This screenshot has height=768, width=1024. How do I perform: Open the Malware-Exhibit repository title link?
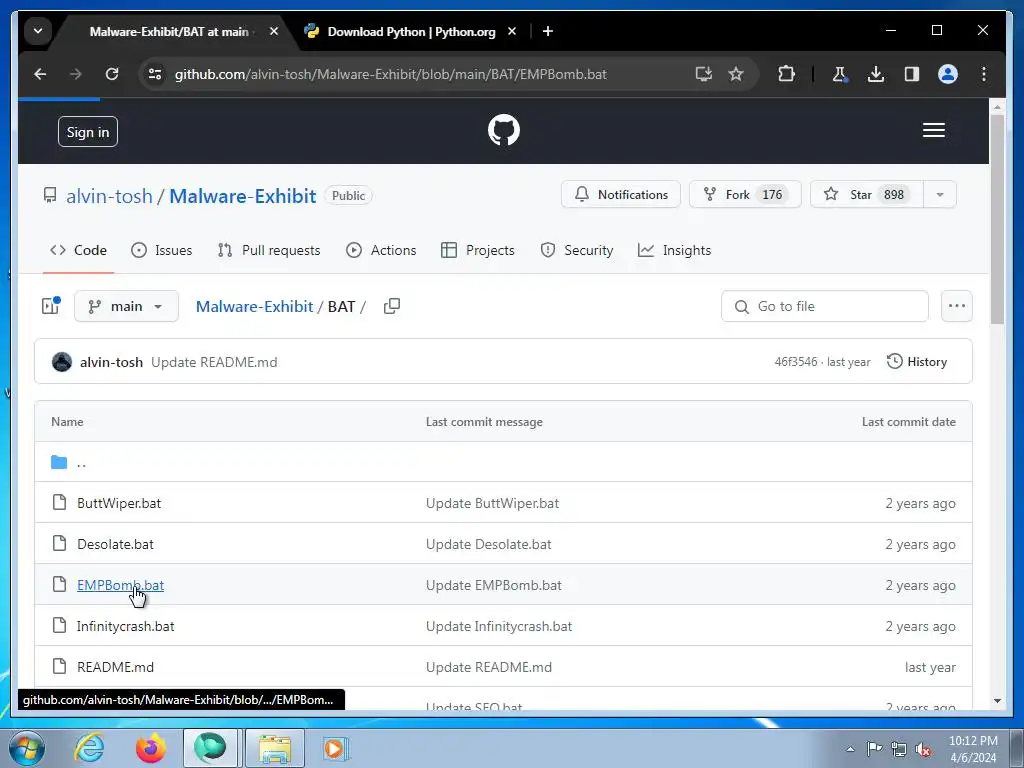(x=242, y=196)
